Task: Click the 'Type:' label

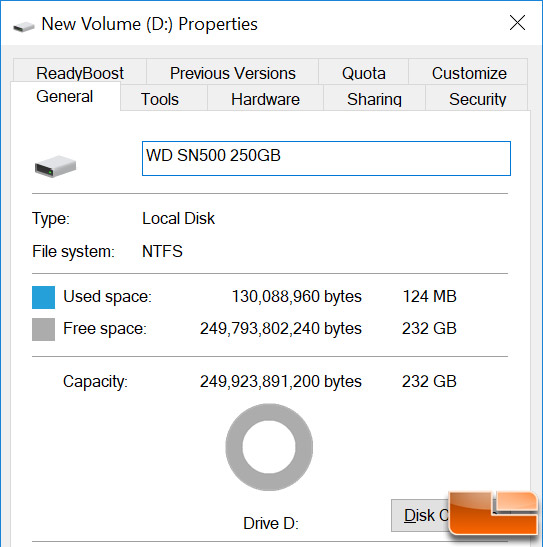Action: 51,219
